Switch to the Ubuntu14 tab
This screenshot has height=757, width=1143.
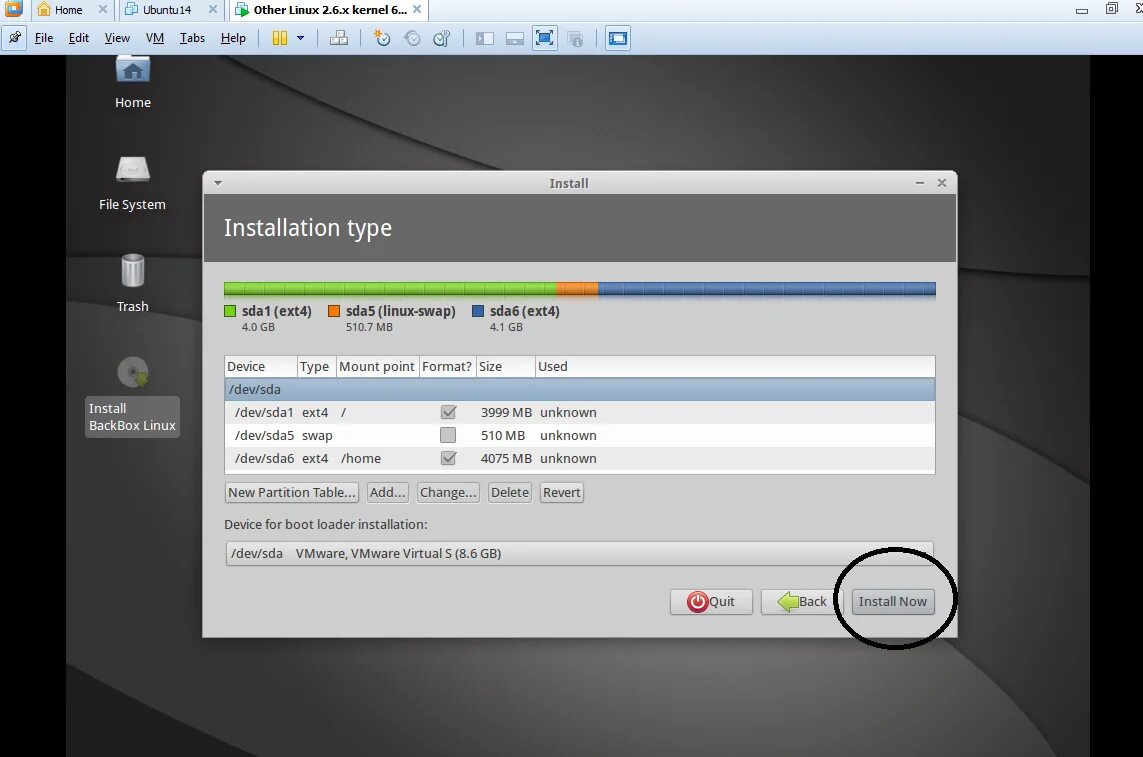point(167,9)
